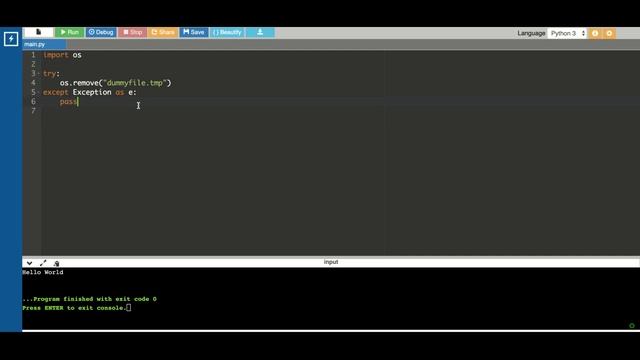The width and height of the screenshot is (640, 360).
Task: Start debugging with the Debug button
Action: pos(101,32)
